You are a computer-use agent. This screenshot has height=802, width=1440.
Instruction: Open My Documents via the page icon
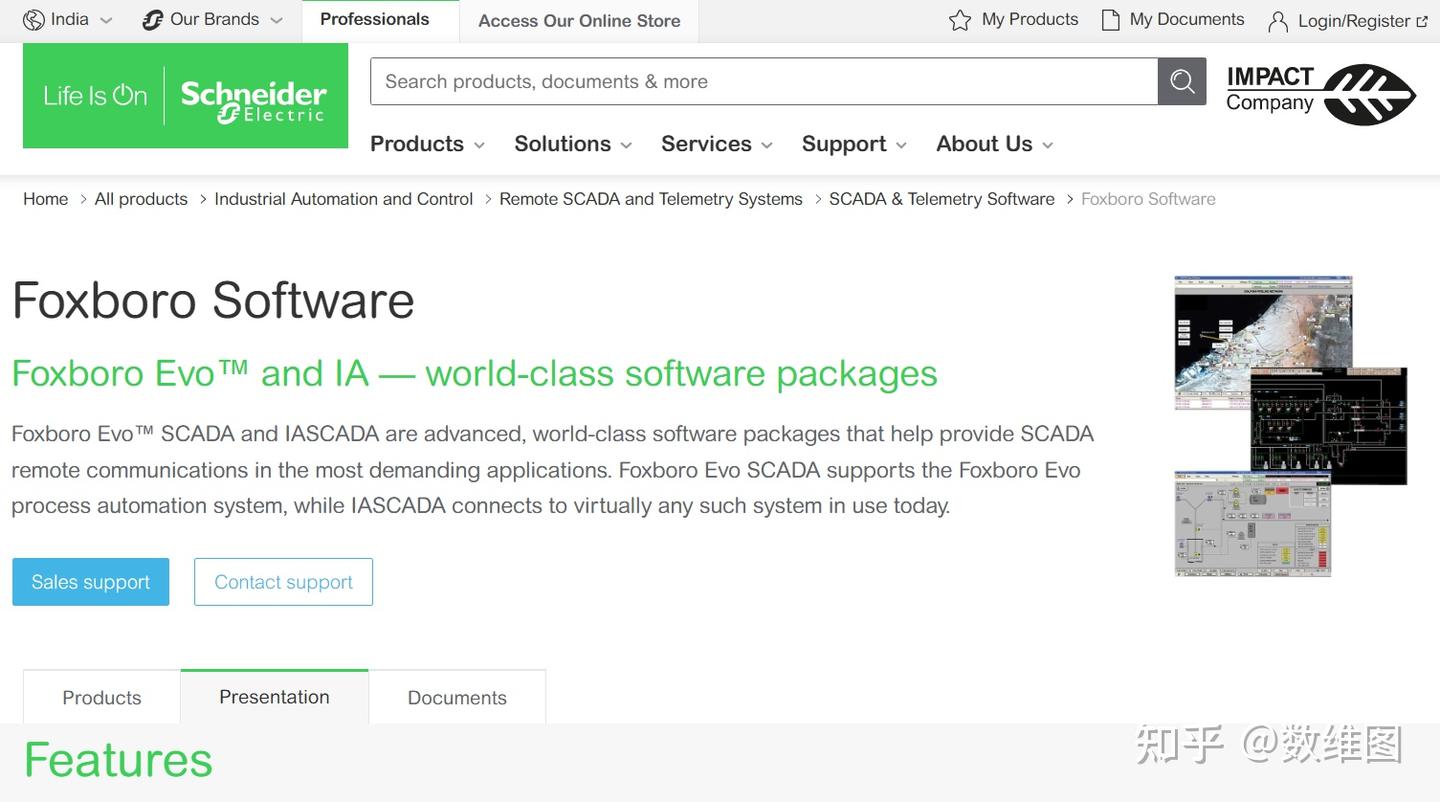click(1110, 20)
